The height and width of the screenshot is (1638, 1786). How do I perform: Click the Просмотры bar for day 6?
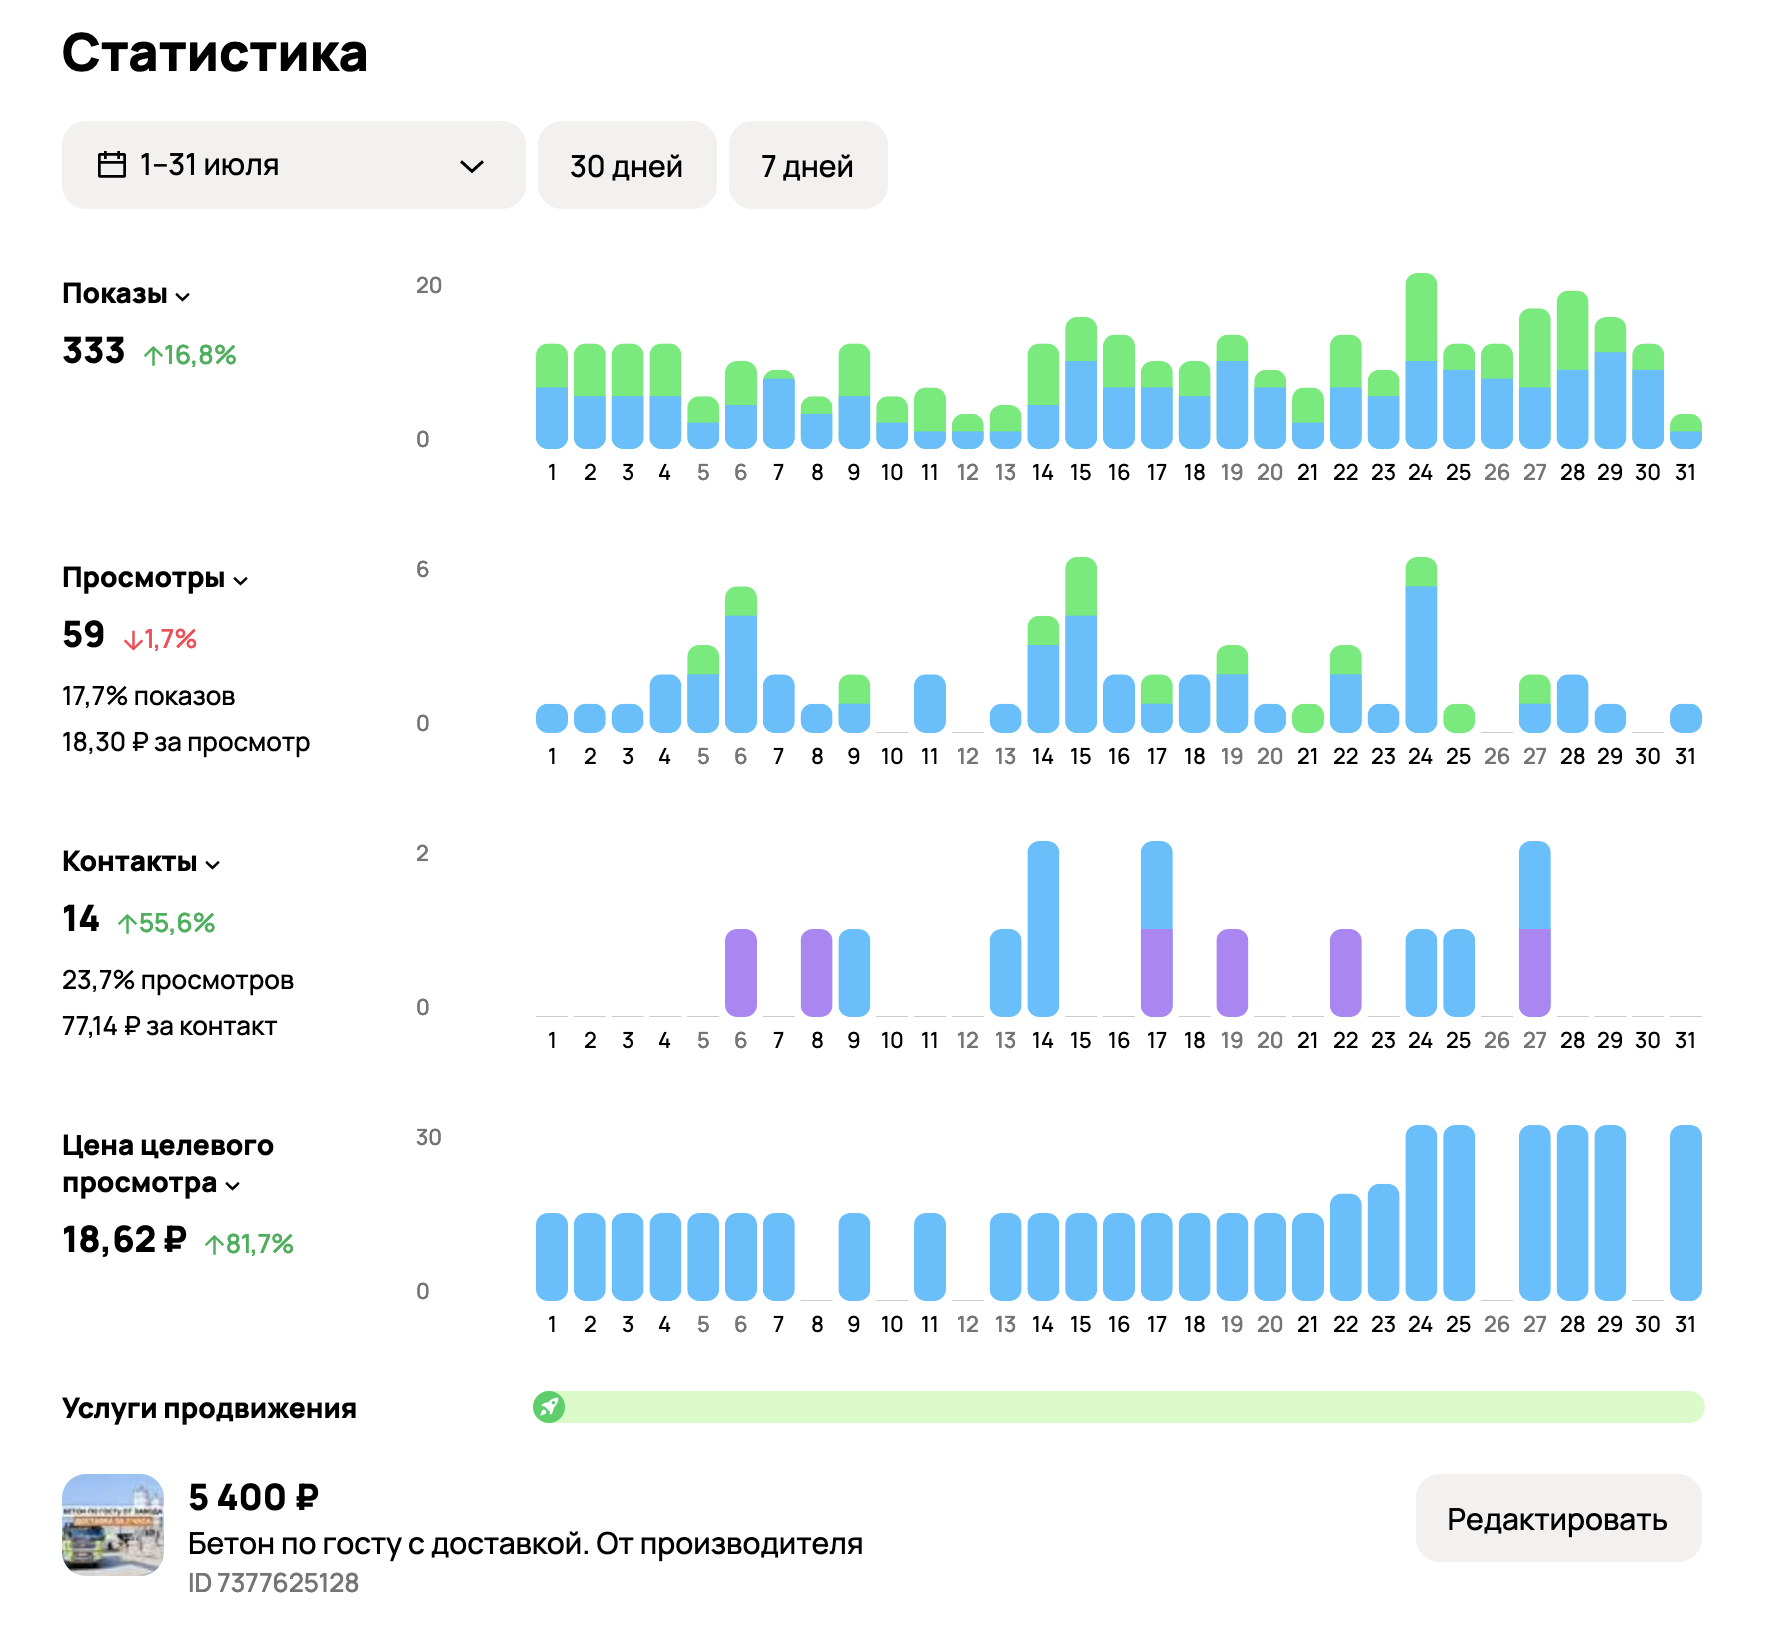click(741, 660)
